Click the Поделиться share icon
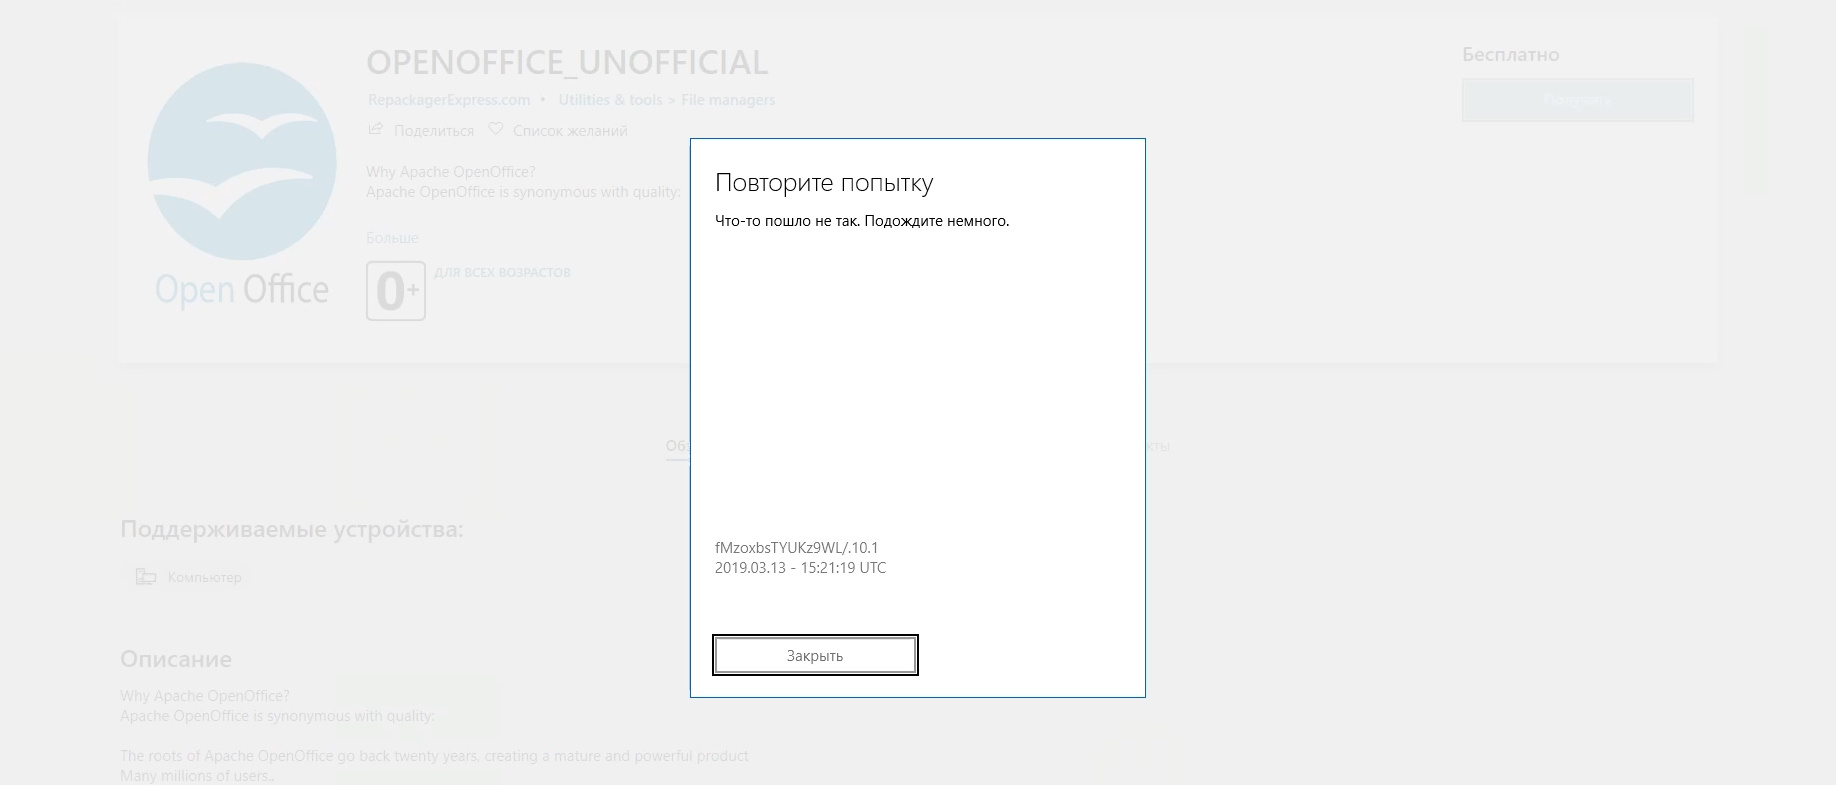Viewport: 1836px width, 785px height. (376, 129)
